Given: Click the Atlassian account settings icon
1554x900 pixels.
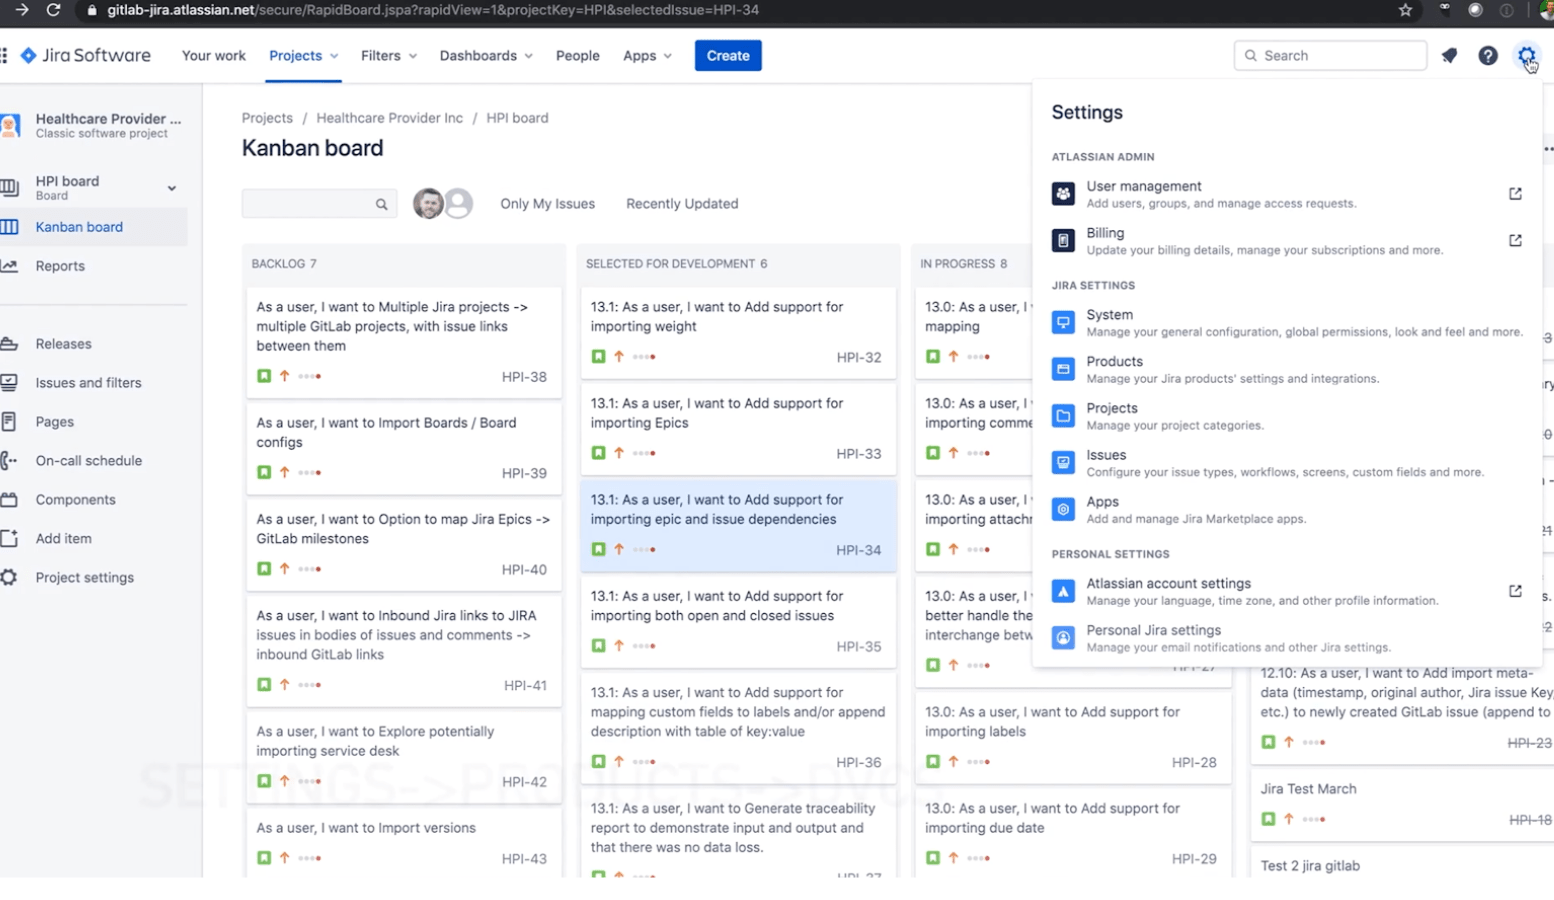Looking at the screenshot, I should 1063,592.
